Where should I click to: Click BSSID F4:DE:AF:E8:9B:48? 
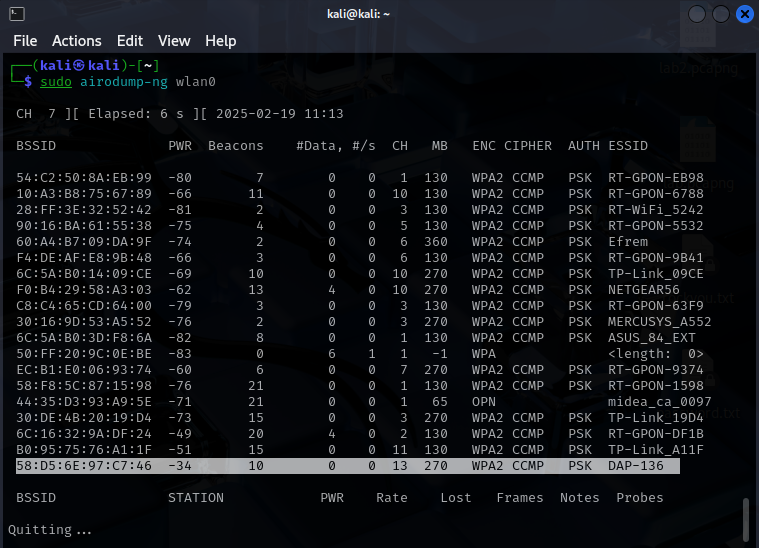(x=84, y=258)
